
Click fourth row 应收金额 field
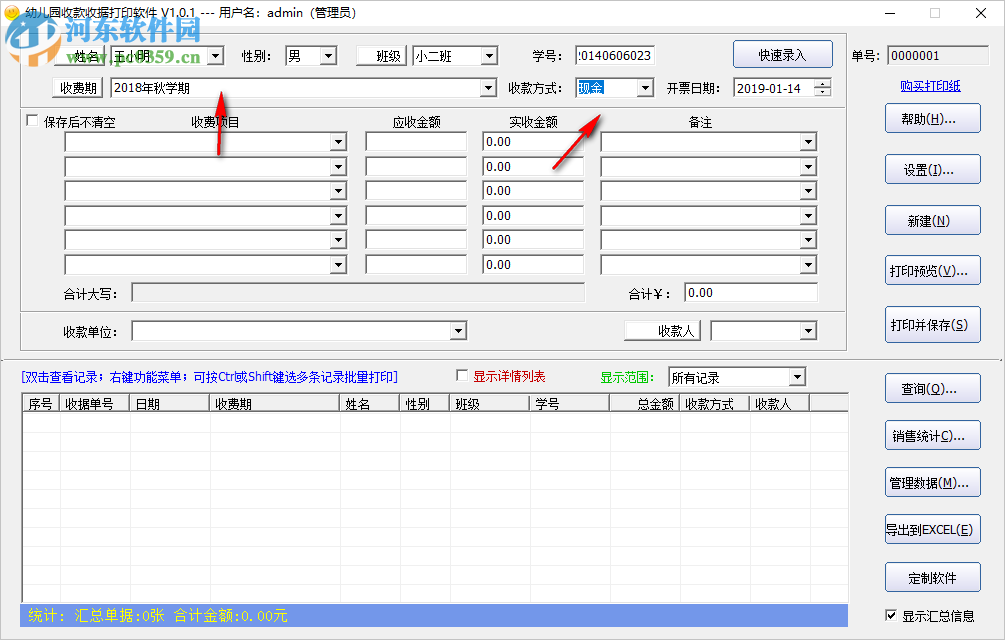[417, 216]
